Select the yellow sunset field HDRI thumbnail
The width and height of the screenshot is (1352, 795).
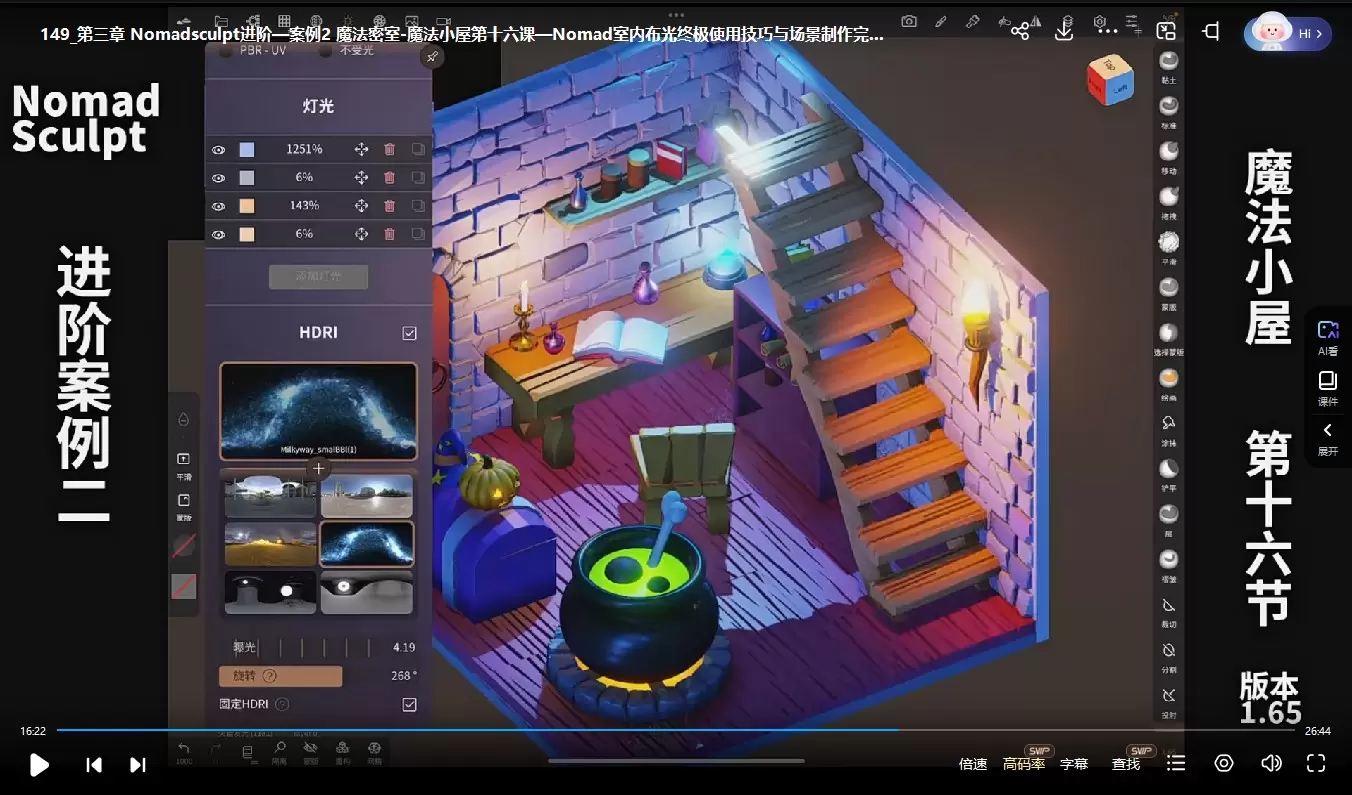[270, 543]
